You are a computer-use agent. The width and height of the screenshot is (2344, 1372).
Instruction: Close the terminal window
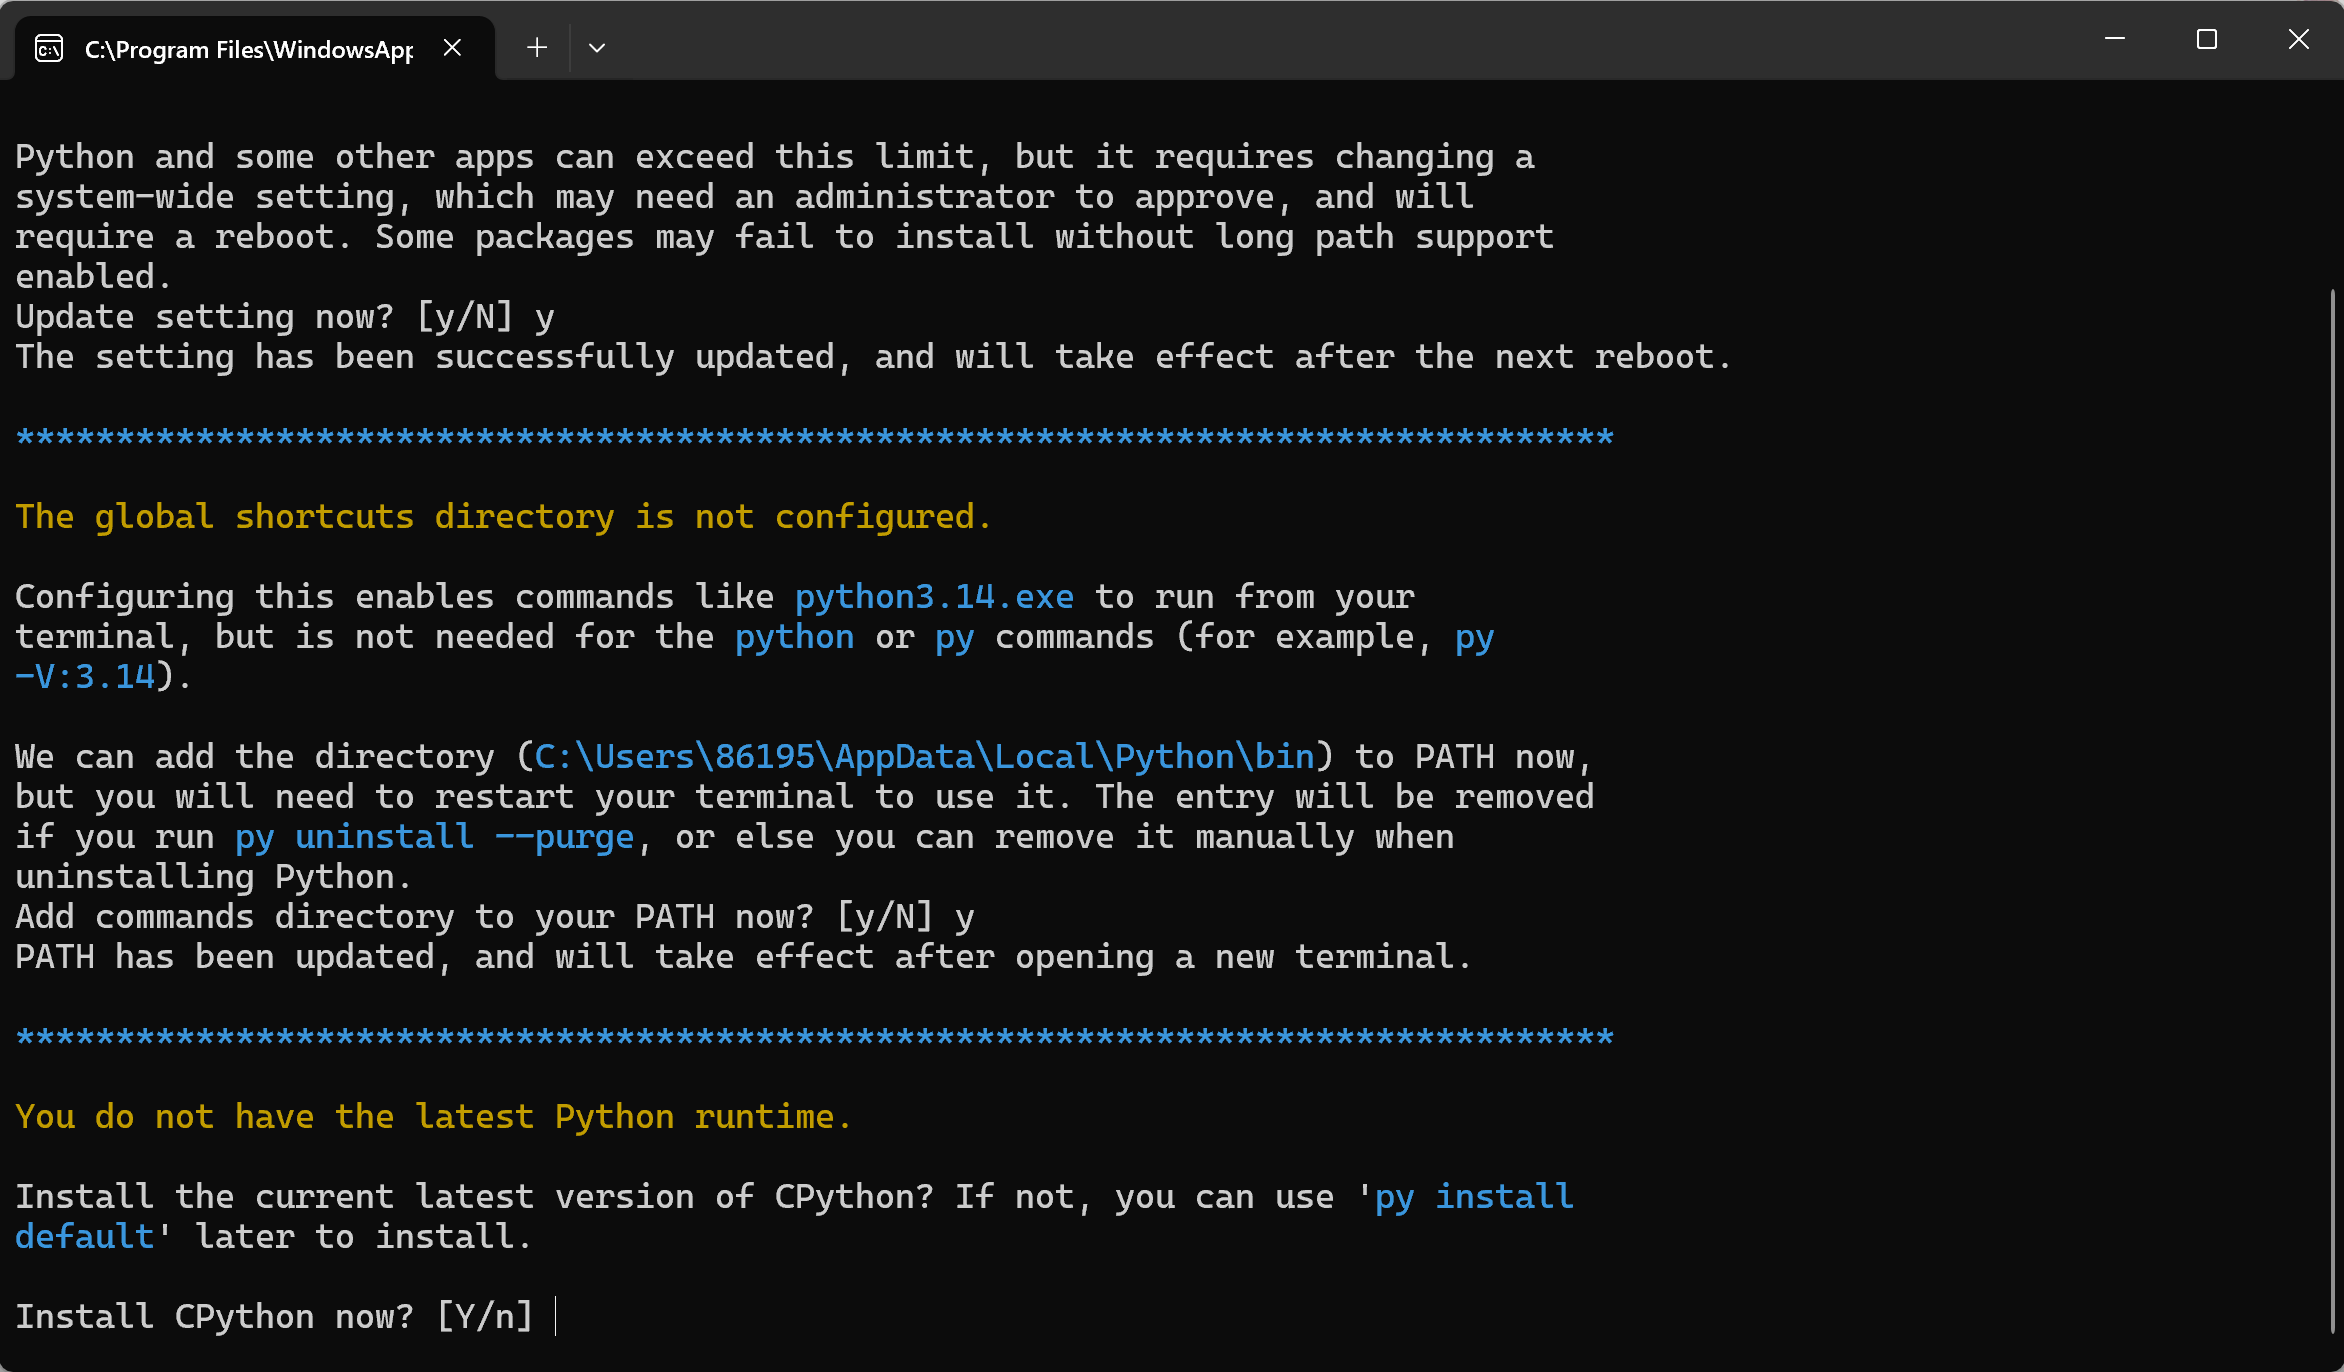(2298, 39)
